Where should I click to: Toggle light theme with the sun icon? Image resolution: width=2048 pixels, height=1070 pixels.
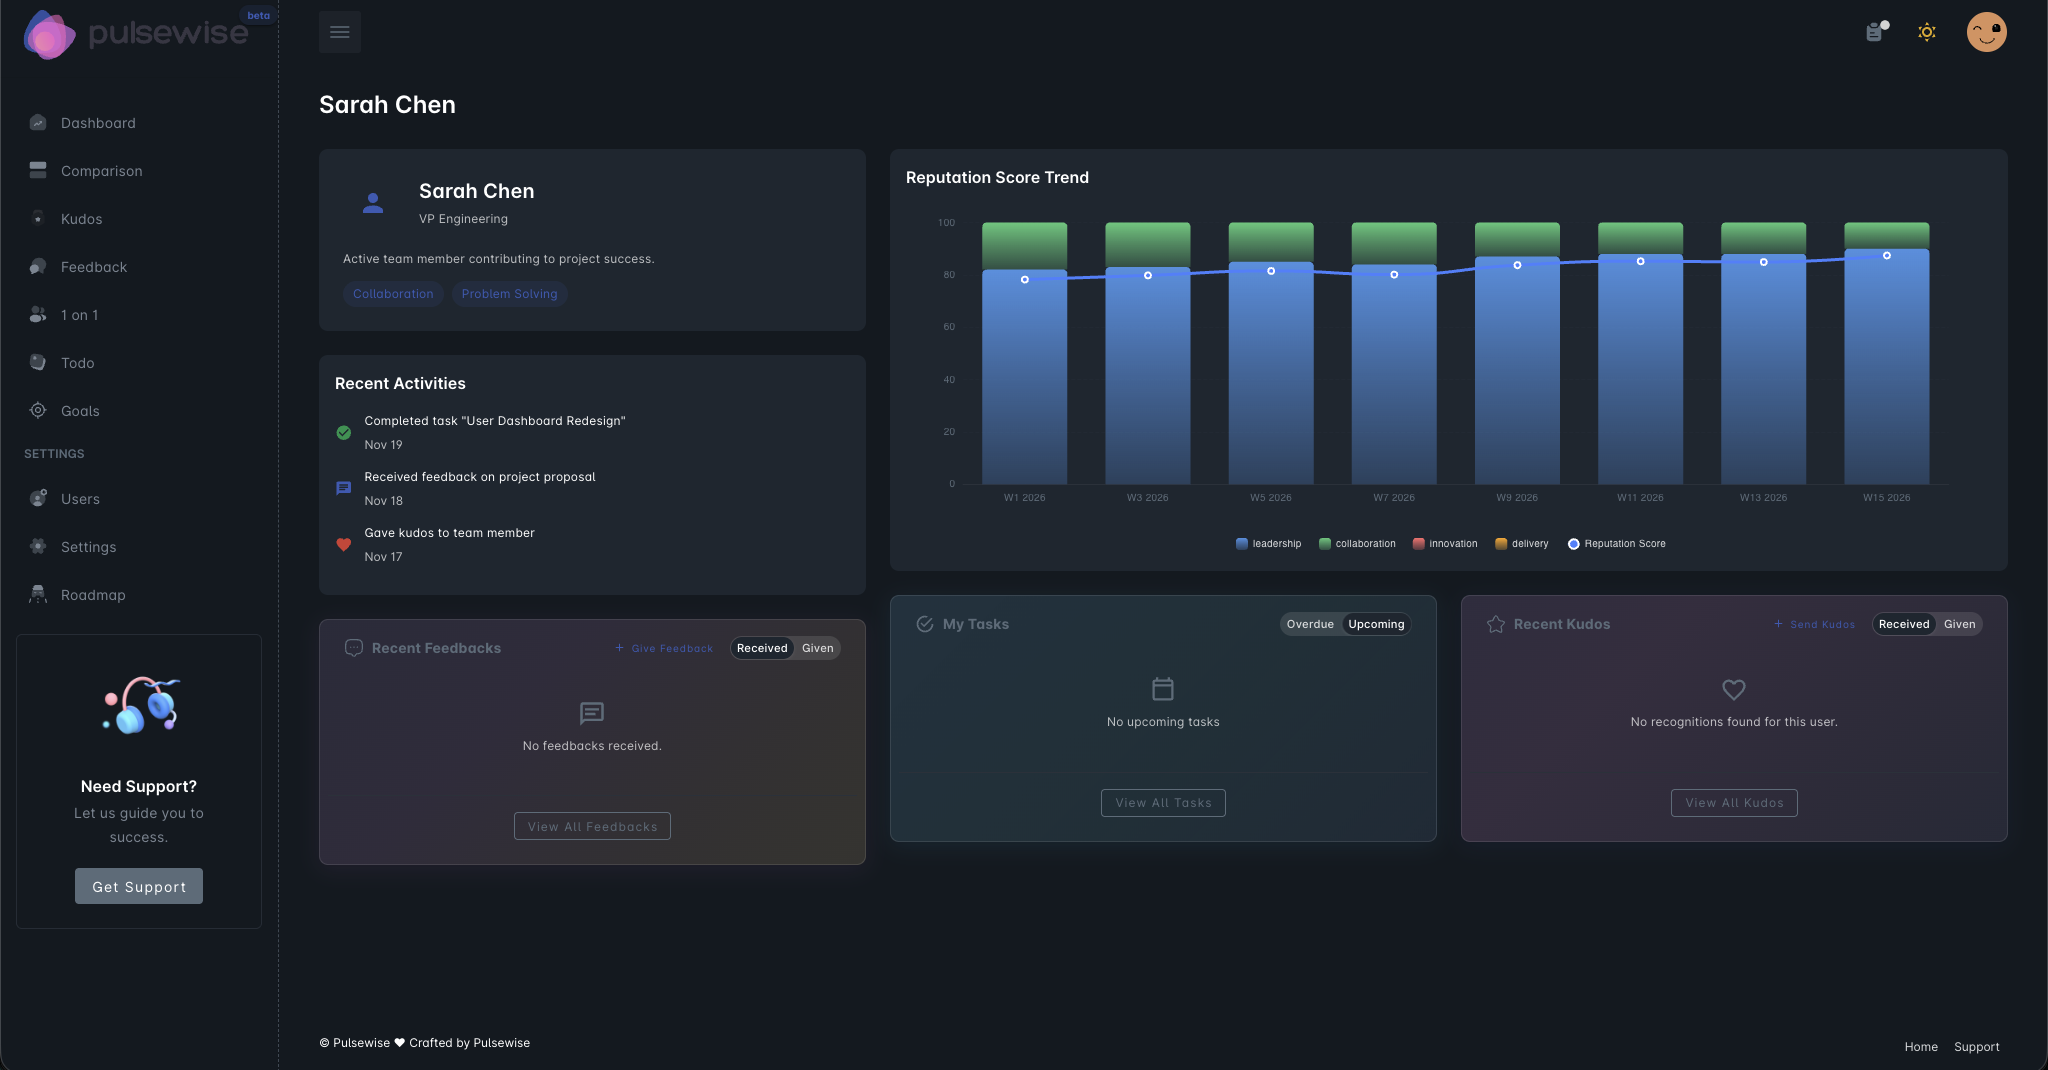click(1927, 32)
